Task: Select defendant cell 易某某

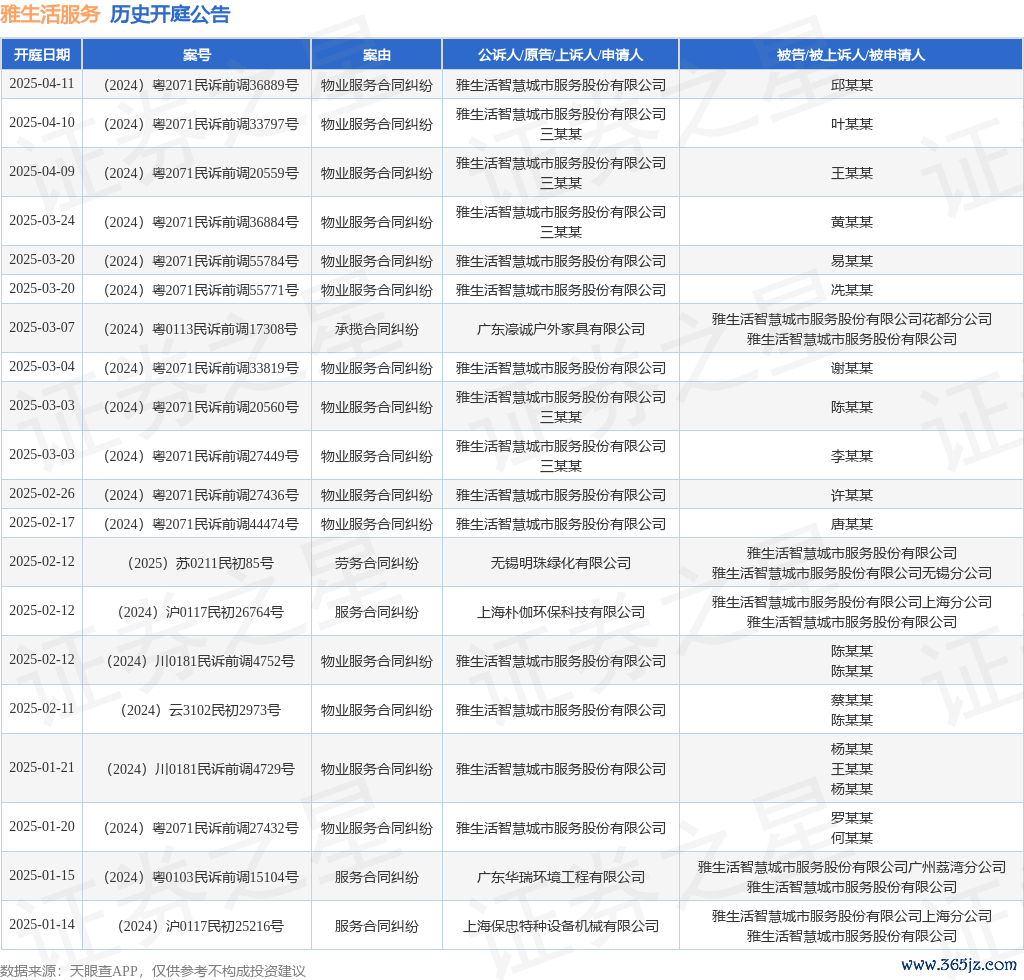Action: (x=852, y=261)
